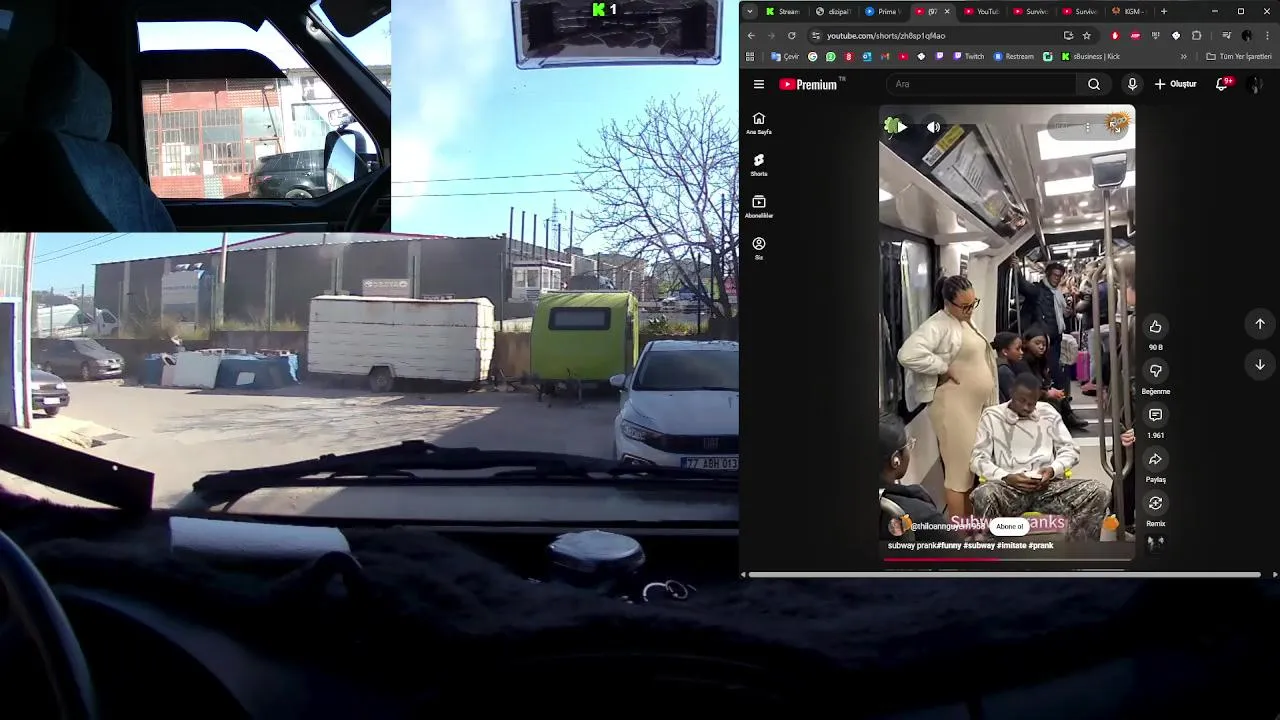Screen dimensions: 1280x720
Task: Open site info icon in address bar
Action: (816, 36)
